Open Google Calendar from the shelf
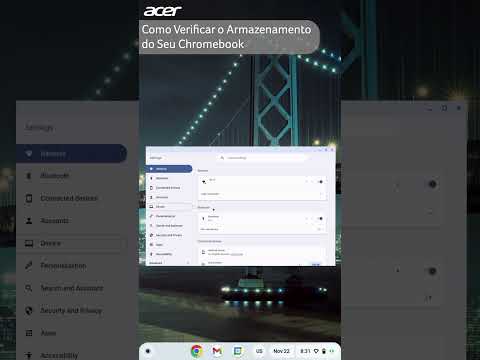This screenshot has width=480, height=360. [x=237, y=351]
